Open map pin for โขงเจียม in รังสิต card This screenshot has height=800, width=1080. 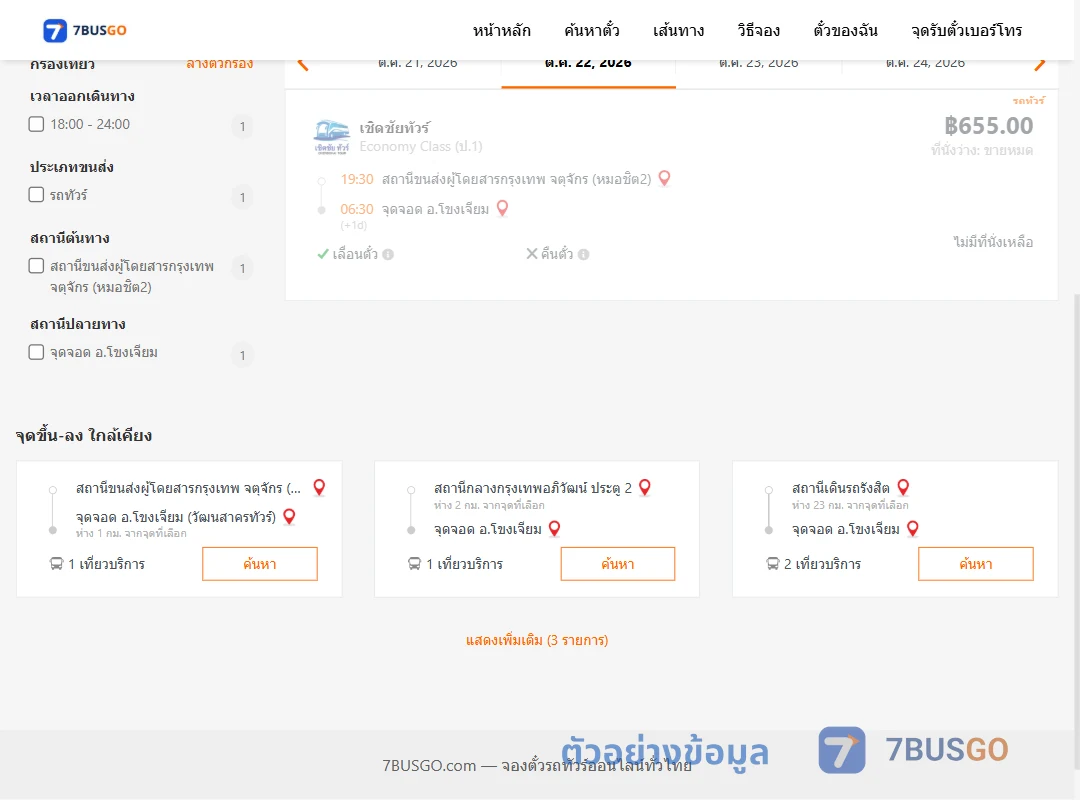click(x=913, y=529)
